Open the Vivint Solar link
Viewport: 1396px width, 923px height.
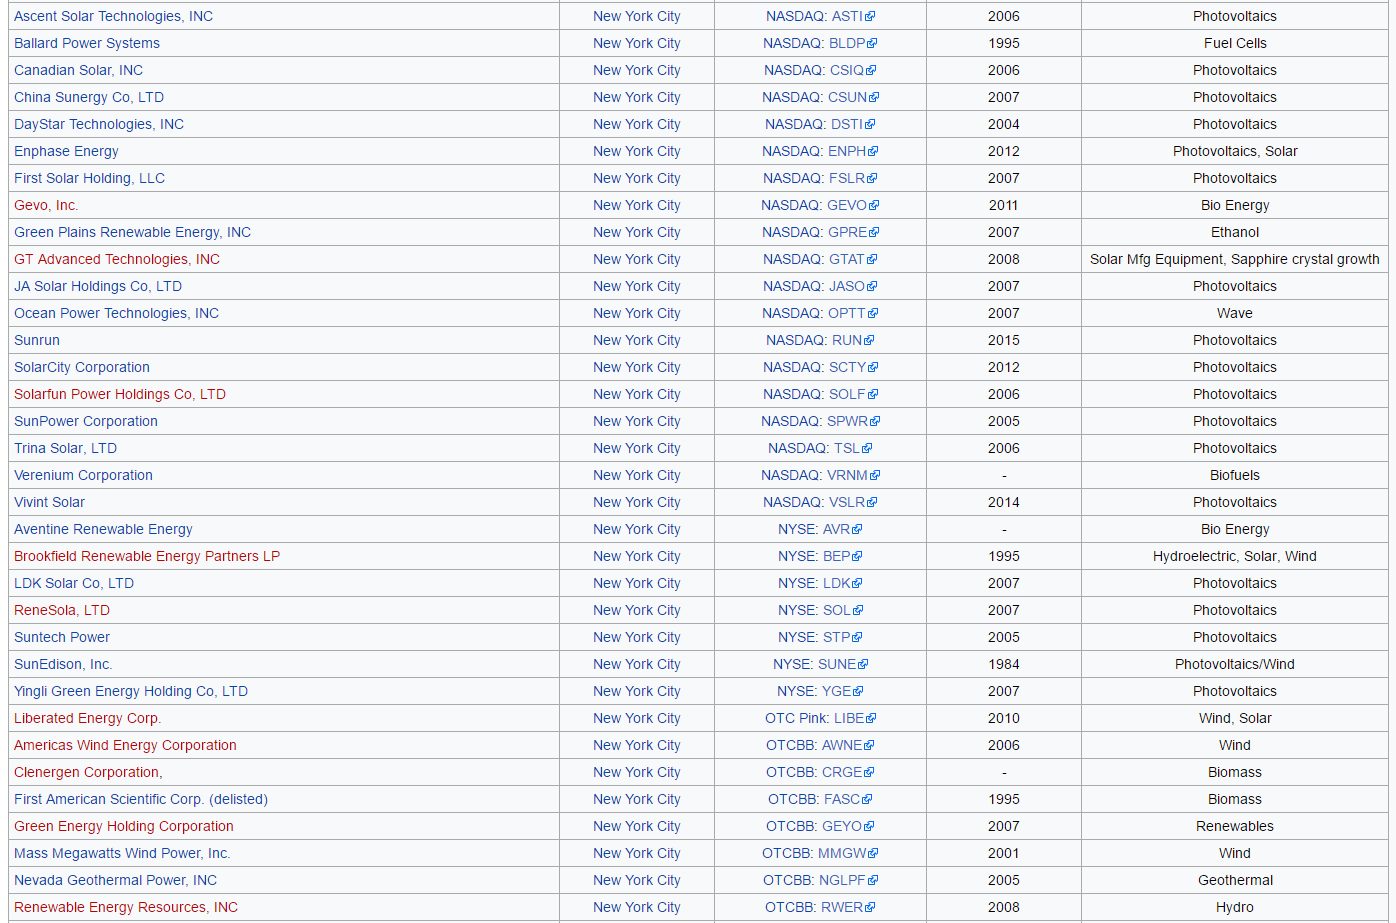pos(49,502)
